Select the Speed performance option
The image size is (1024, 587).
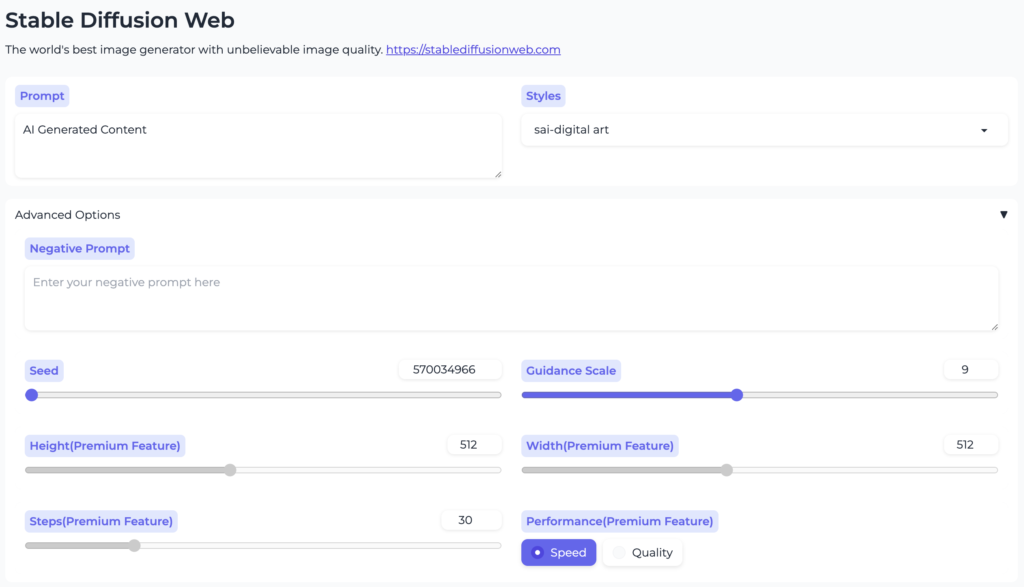coord(558,552)
